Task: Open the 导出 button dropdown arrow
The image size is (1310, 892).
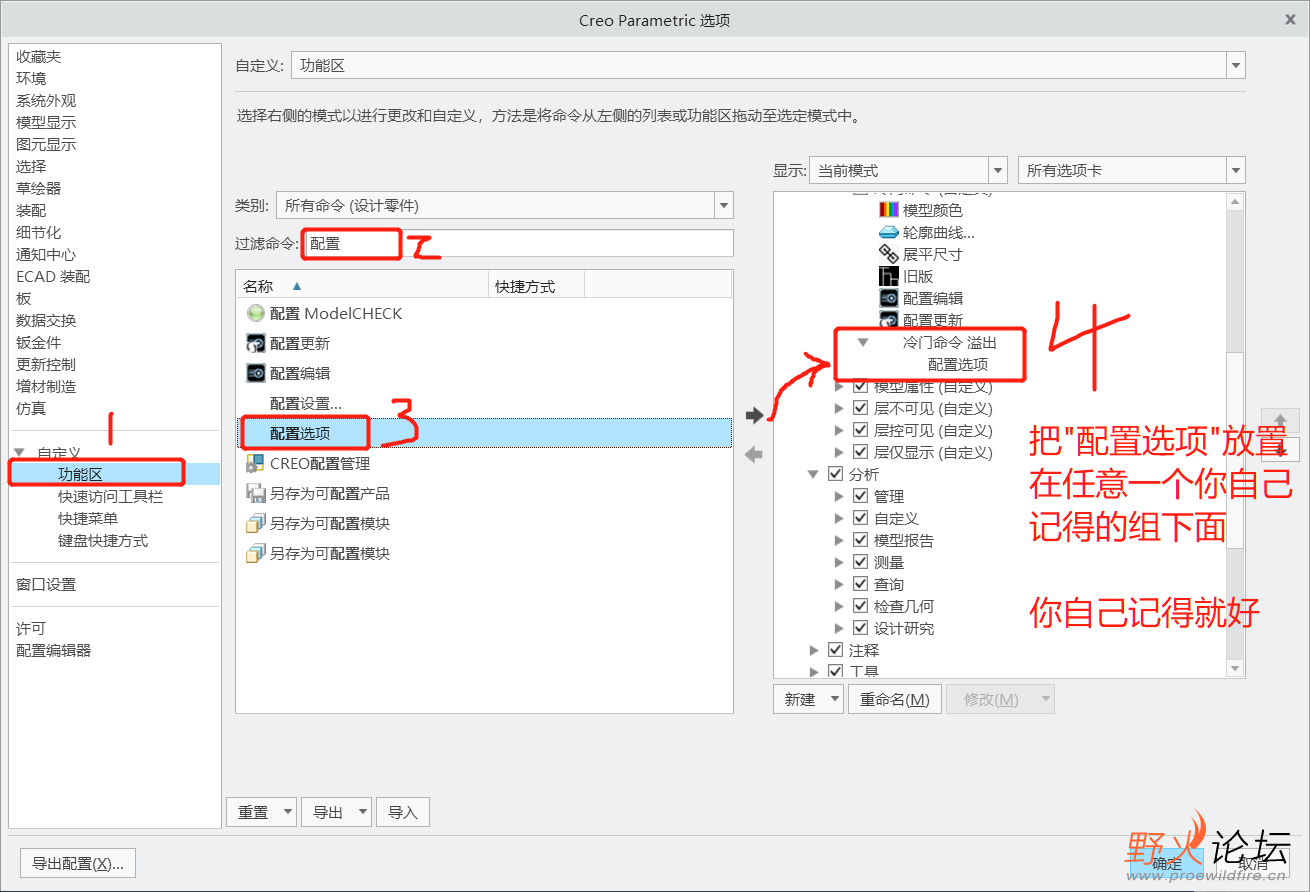Action: coord(363,812)
